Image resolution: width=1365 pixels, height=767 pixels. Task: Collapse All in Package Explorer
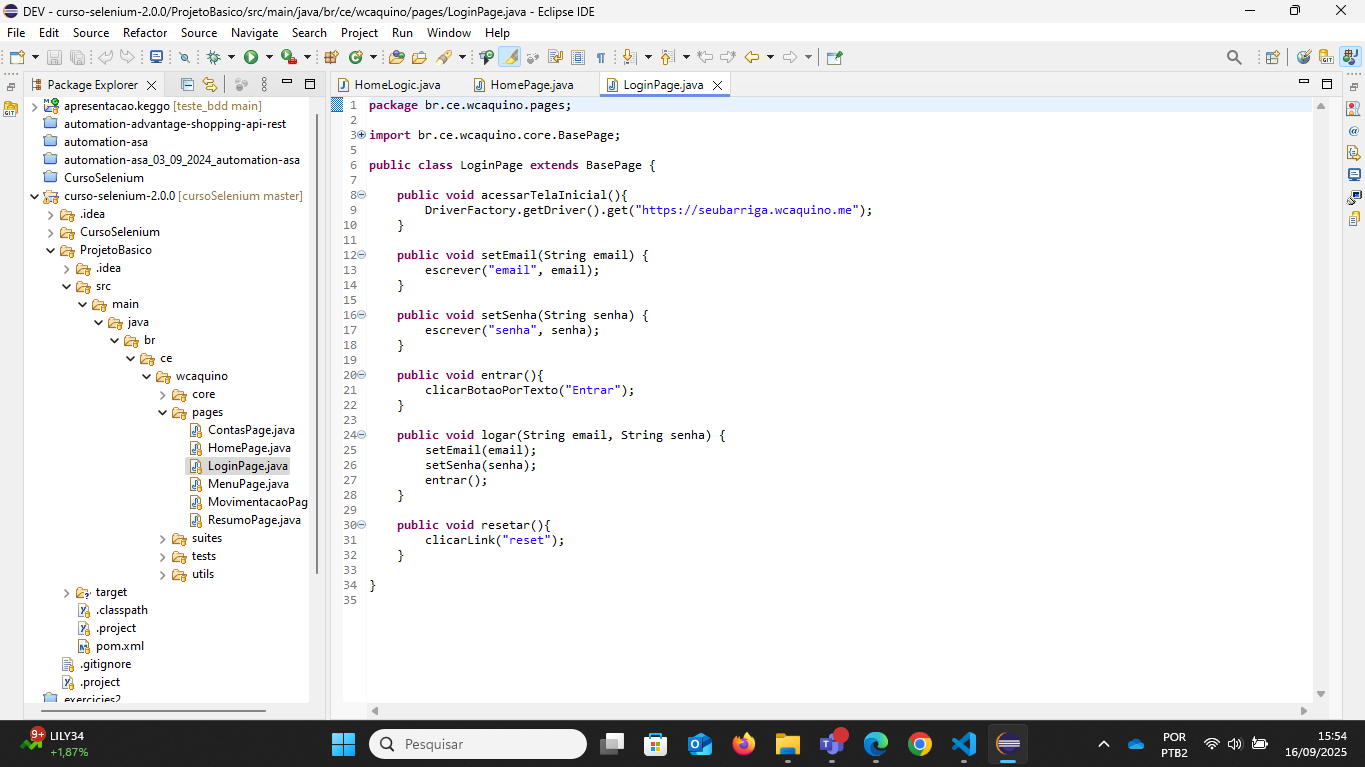tap(187, 85)
